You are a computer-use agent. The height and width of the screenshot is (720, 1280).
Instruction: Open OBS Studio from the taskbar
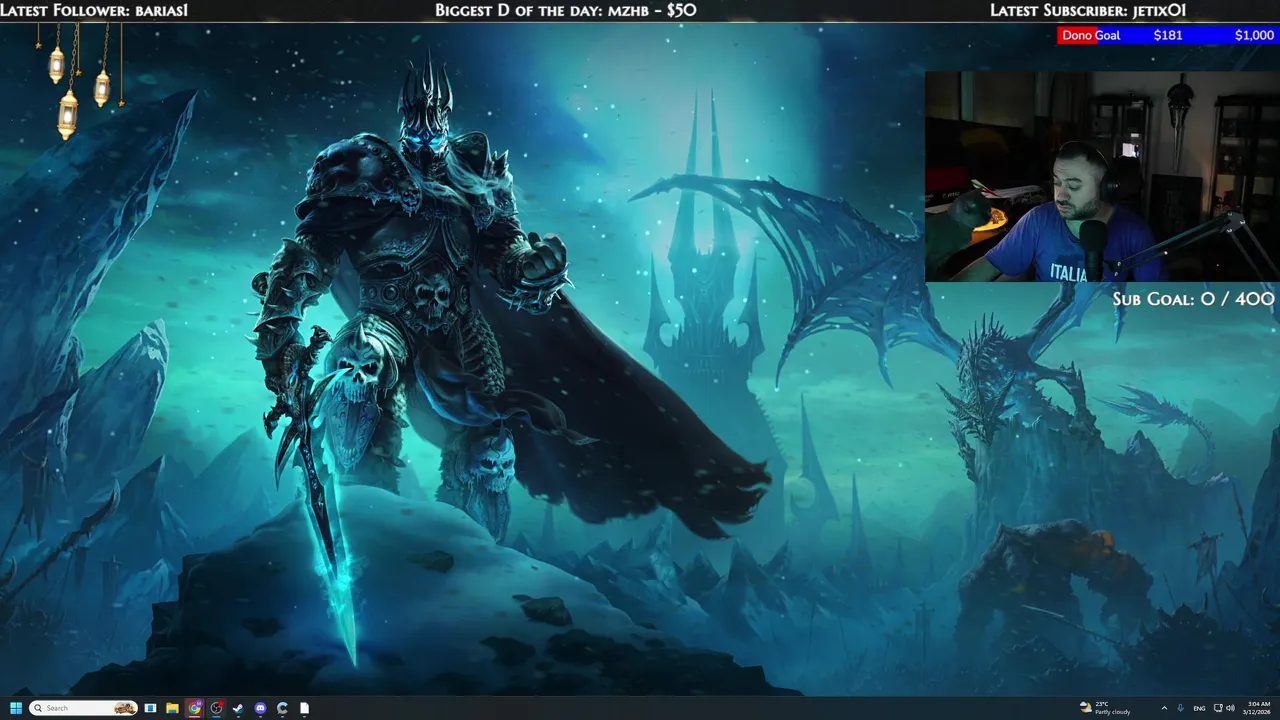point(216,708)
